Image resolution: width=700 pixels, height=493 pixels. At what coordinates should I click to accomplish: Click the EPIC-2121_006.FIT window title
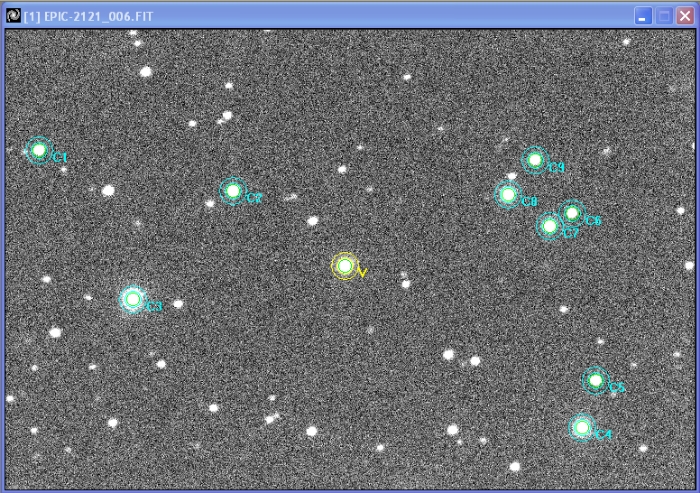coord(90,15)
